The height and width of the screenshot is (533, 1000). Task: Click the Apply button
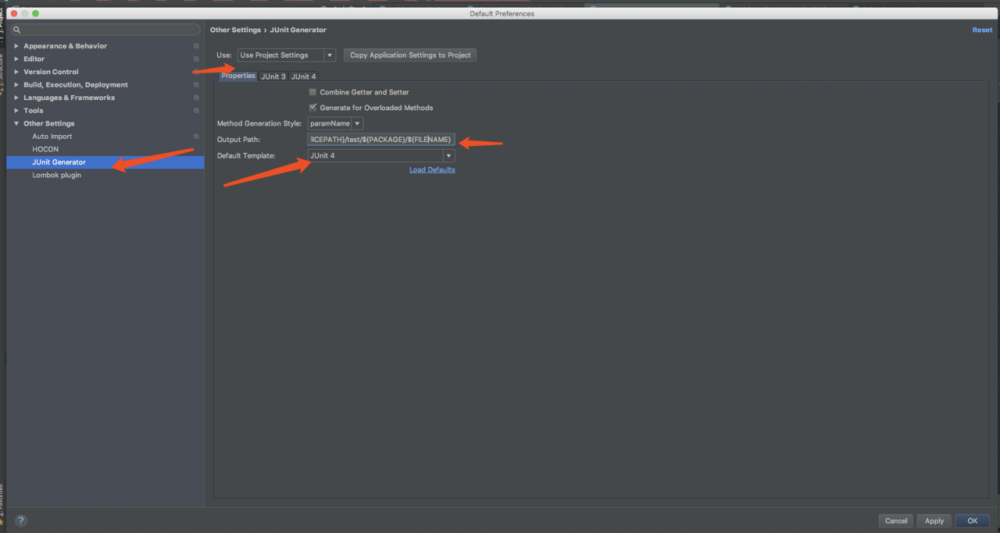pos(934,521)
